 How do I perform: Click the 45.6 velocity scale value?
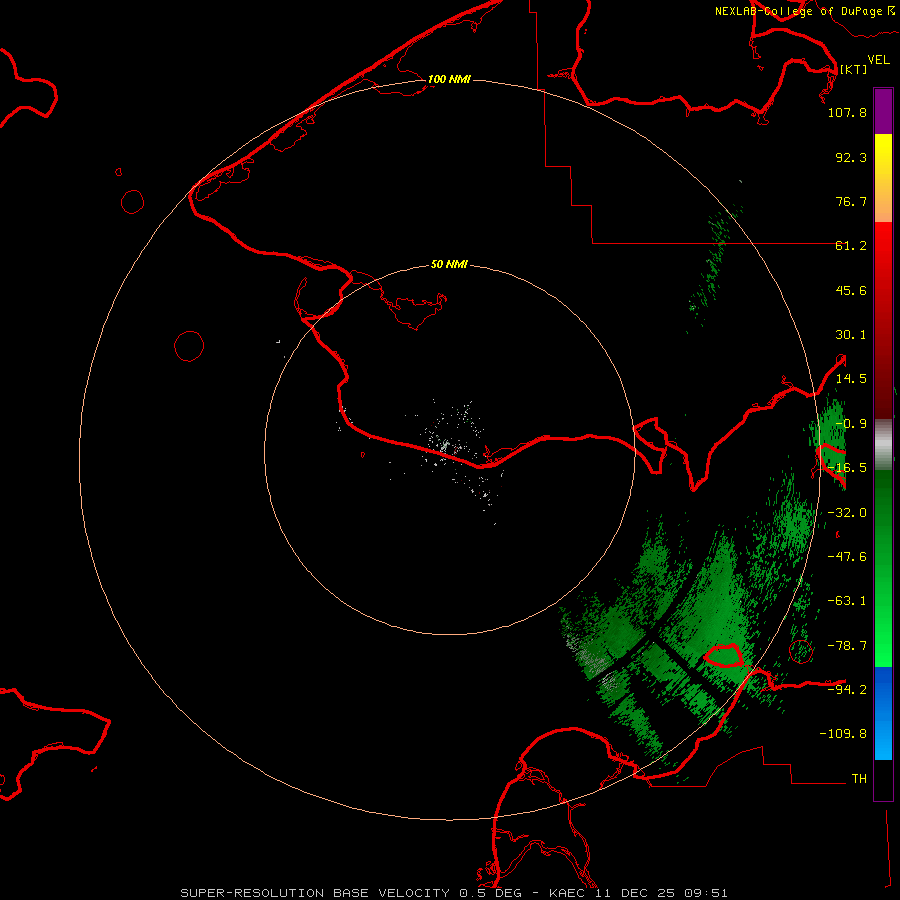(851, 290)
